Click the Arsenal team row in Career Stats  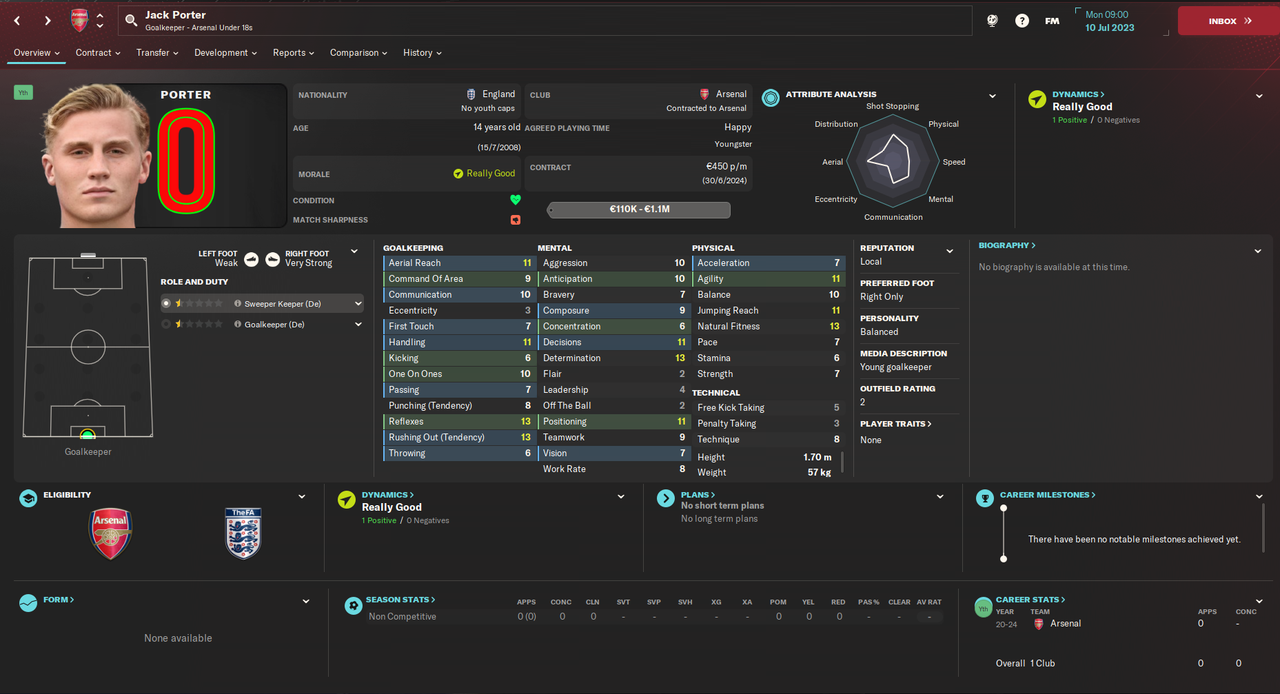point(1118,624)
